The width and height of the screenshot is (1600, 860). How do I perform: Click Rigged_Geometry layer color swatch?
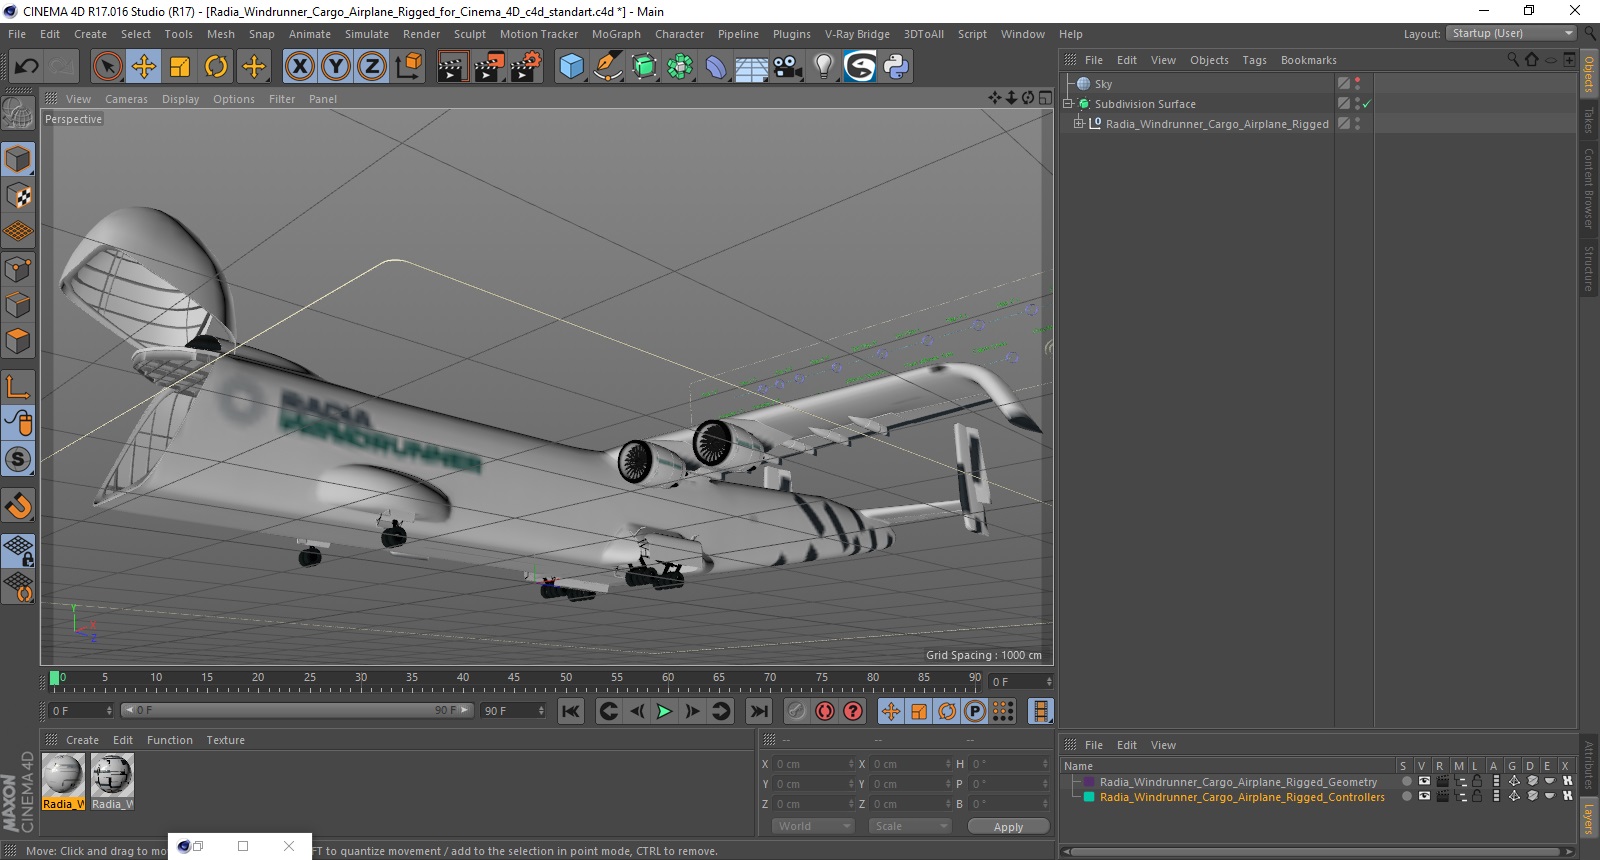tap(1089, 782)
